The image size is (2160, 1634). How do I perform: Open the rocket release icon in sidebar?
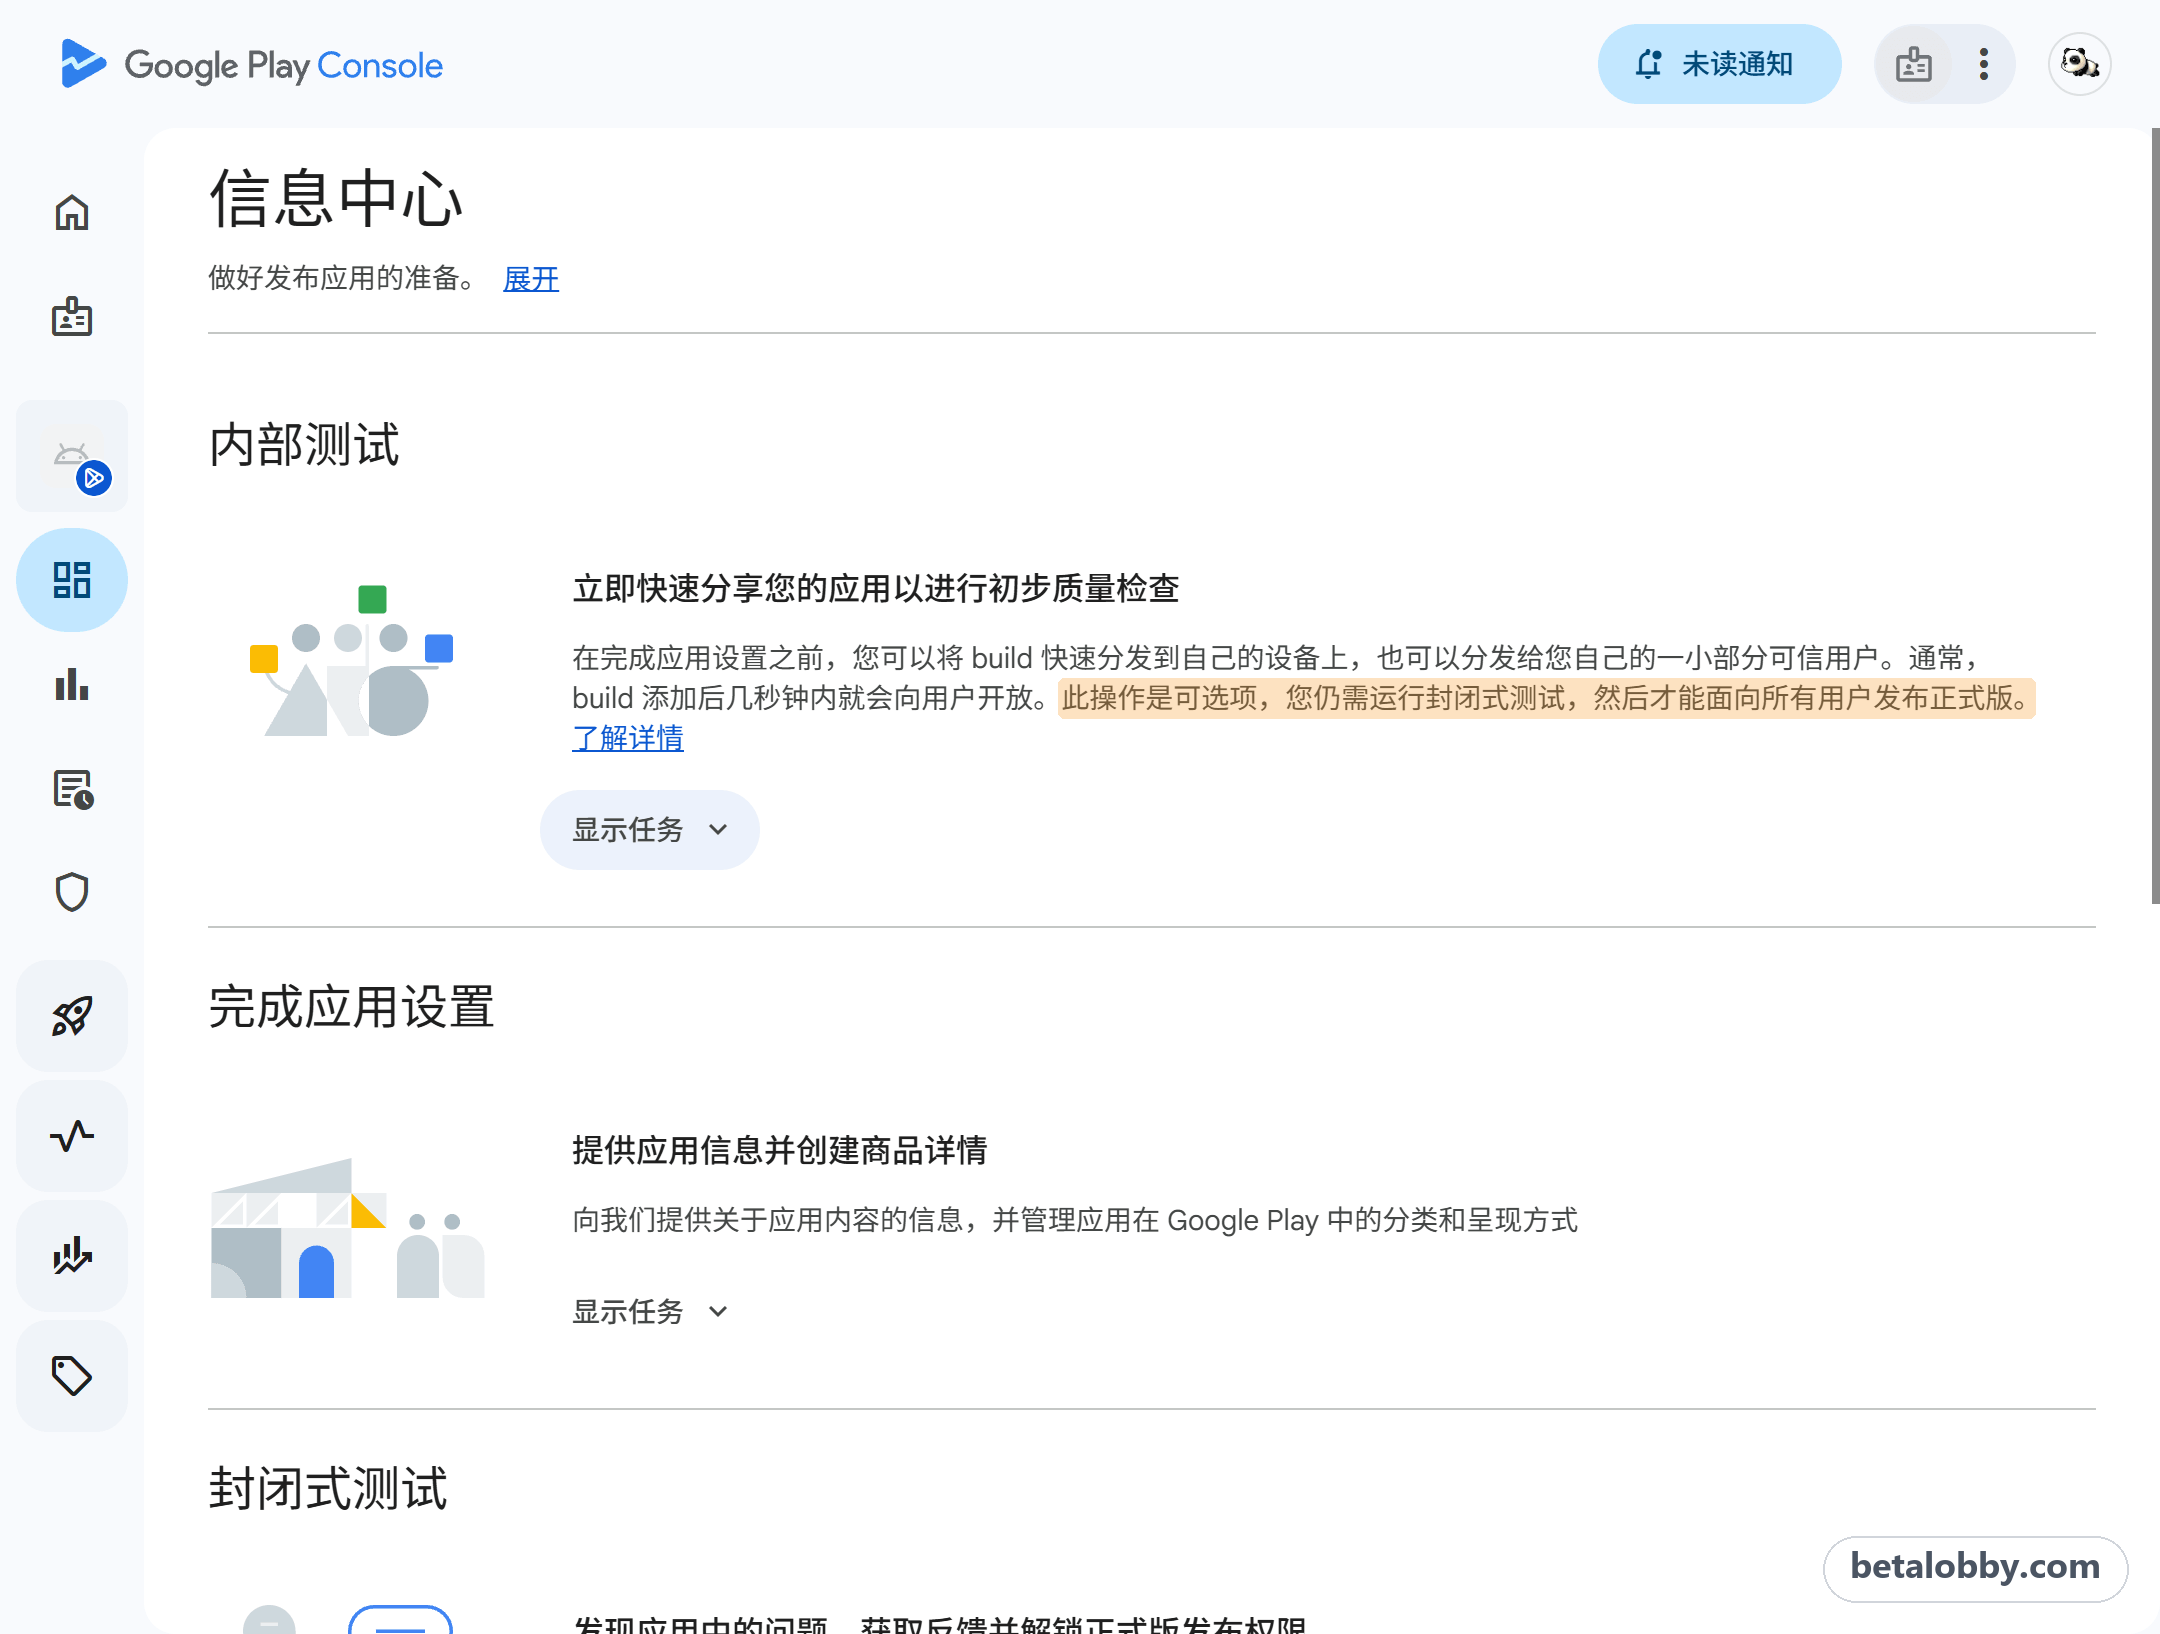[x=72, y=1016]
